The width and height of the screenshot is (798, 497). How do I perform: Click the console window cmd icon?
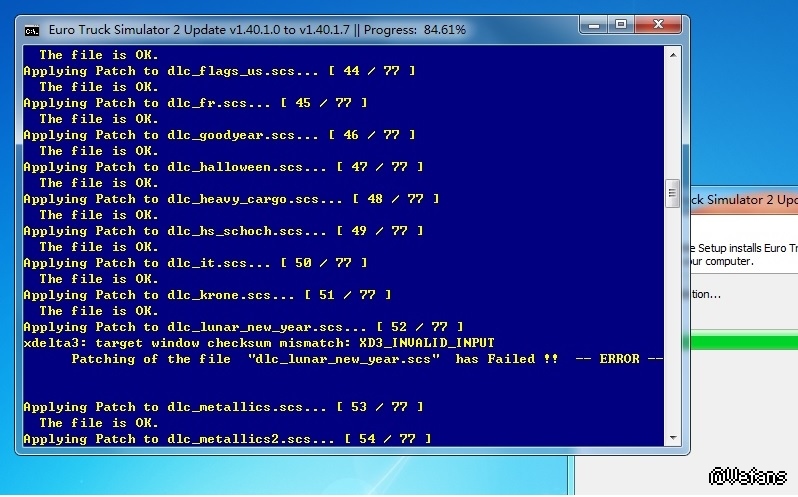click(32, 31)
